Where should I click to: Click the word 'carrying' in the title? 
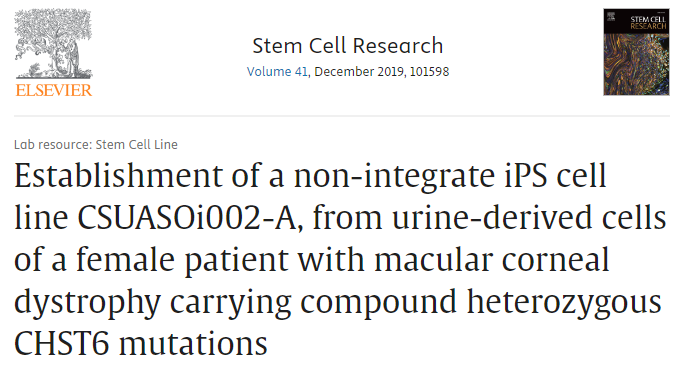[231, 302]
